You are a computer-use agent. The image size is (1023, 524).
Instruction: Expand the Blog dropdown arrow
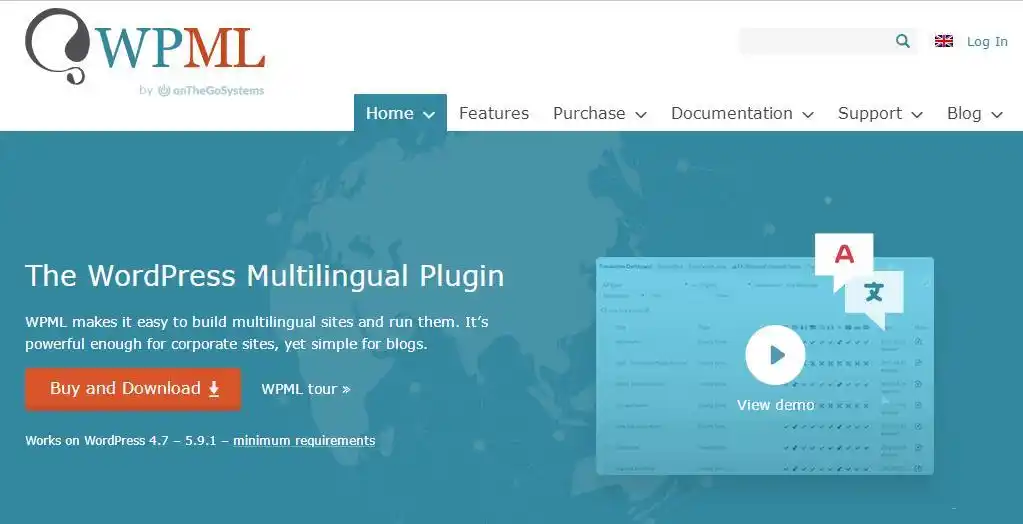coord(996,115)
